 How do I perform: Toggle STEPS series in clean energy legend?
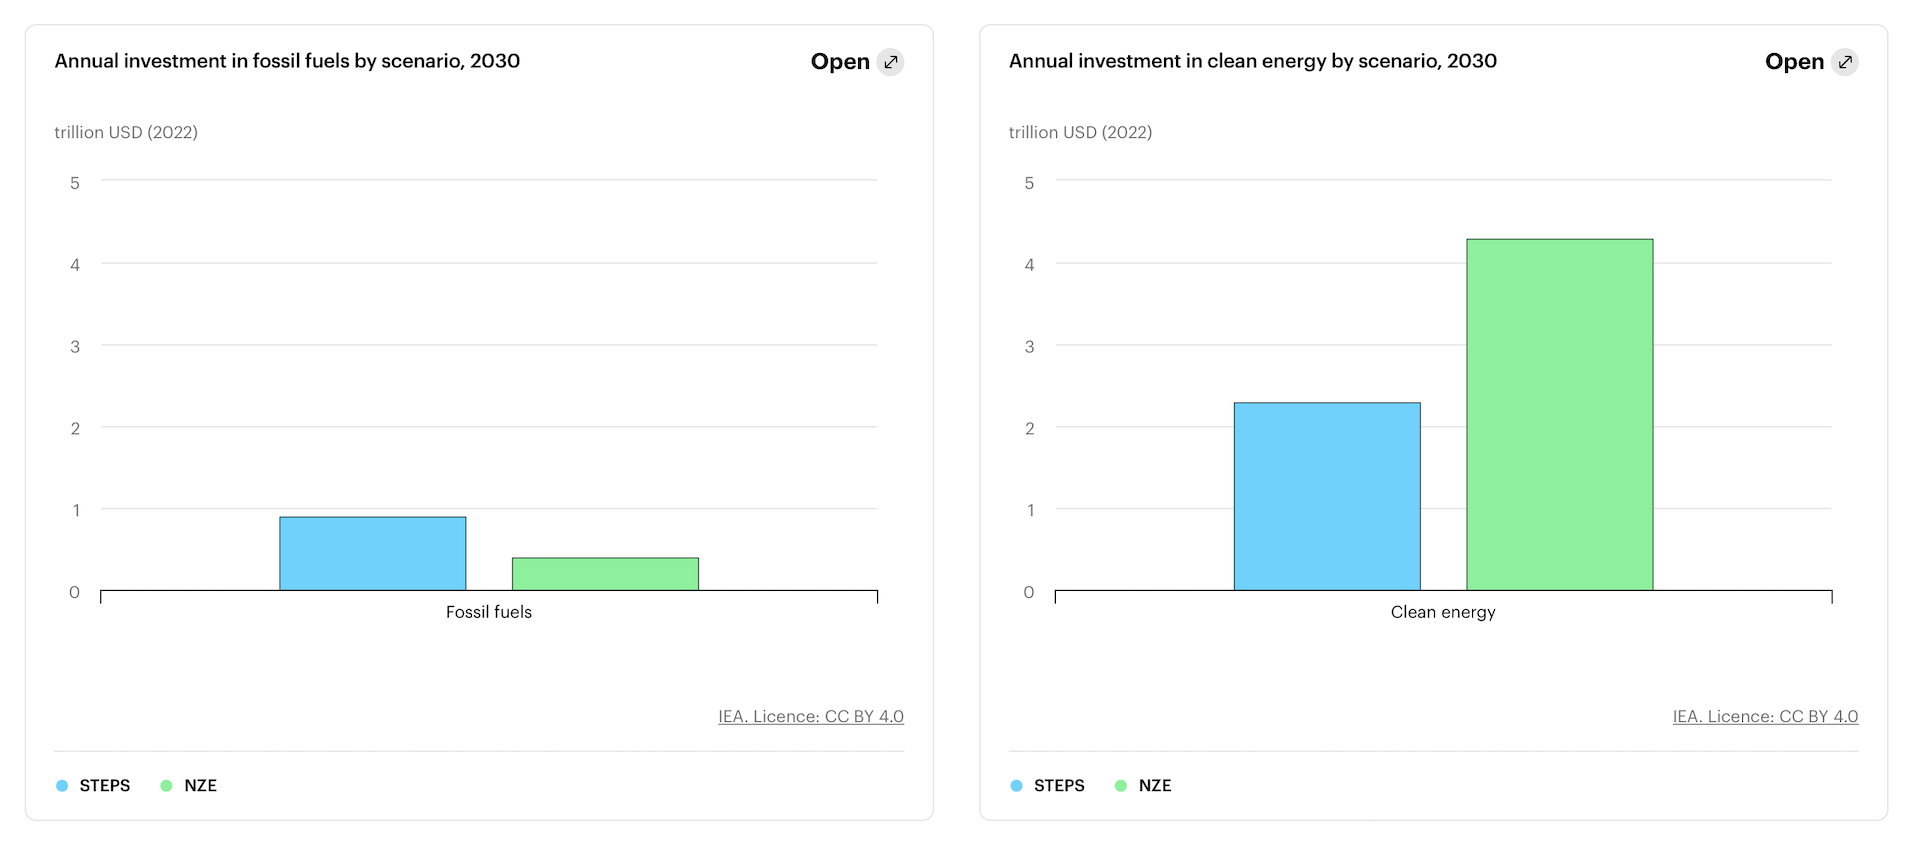1048,786
